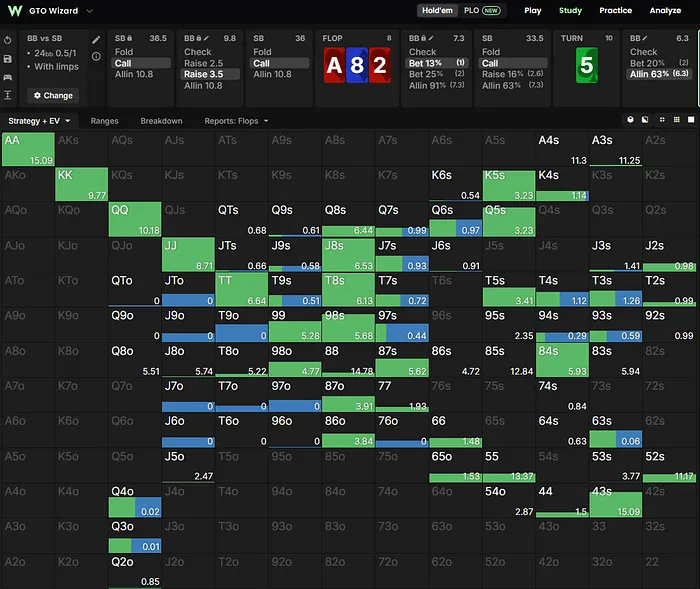Click the green KK matrix cell
The height and width of the screenshot is (589, 700).
pyautogui.click(x=81, y=184)
